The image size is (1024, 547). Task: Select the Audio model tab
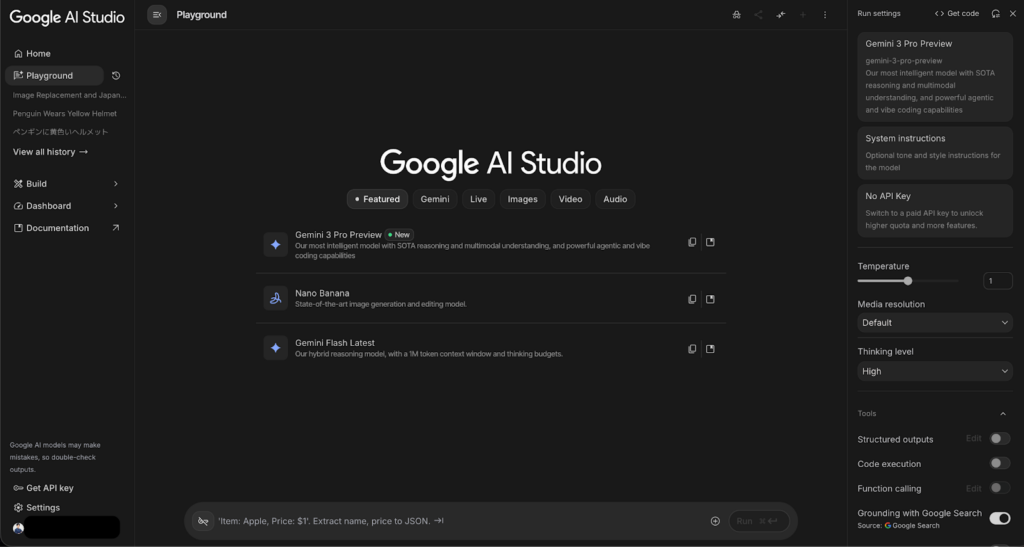click(x=615, y=199)
